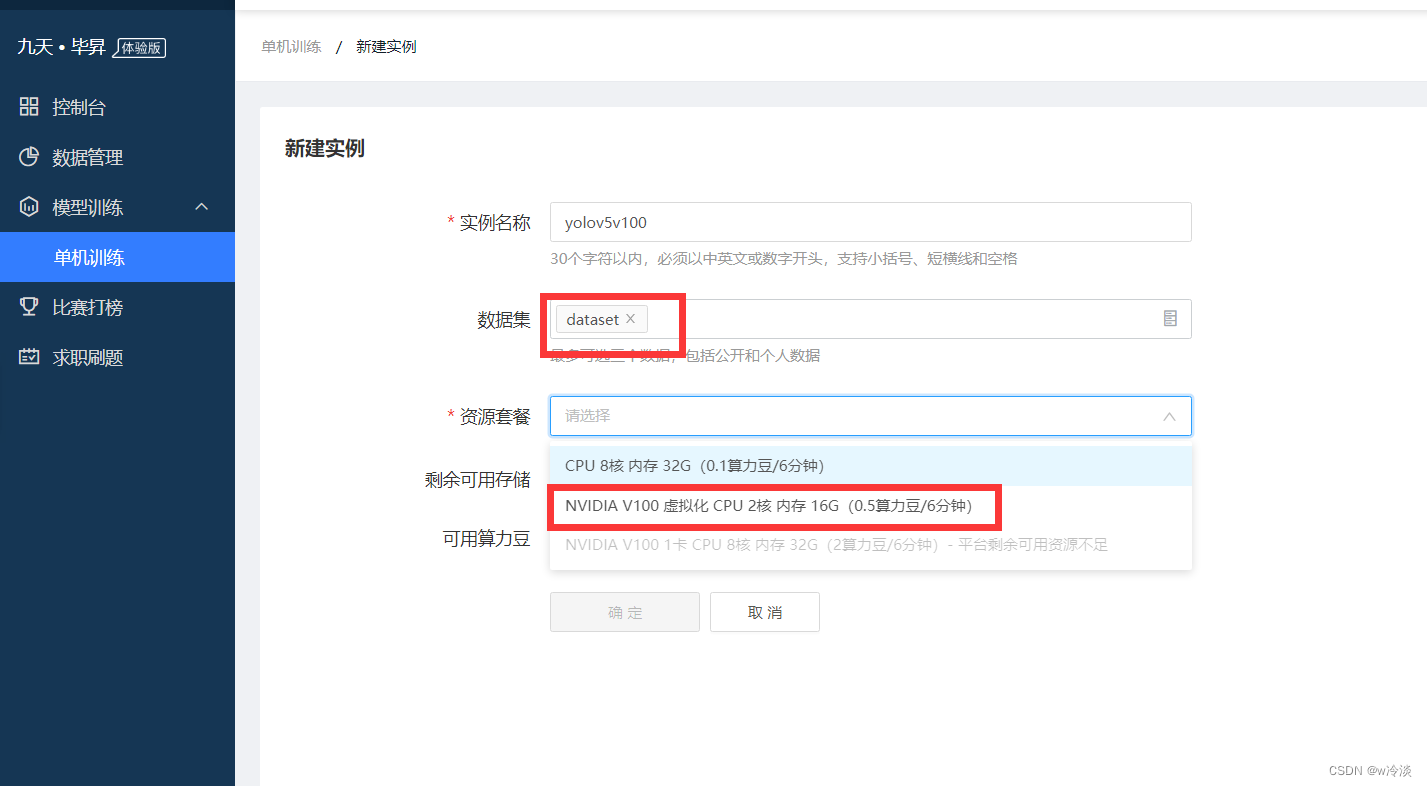Click inside the 数据集 selection field
The height and width of the screenshot is (786, 1427).
[870, 319]
